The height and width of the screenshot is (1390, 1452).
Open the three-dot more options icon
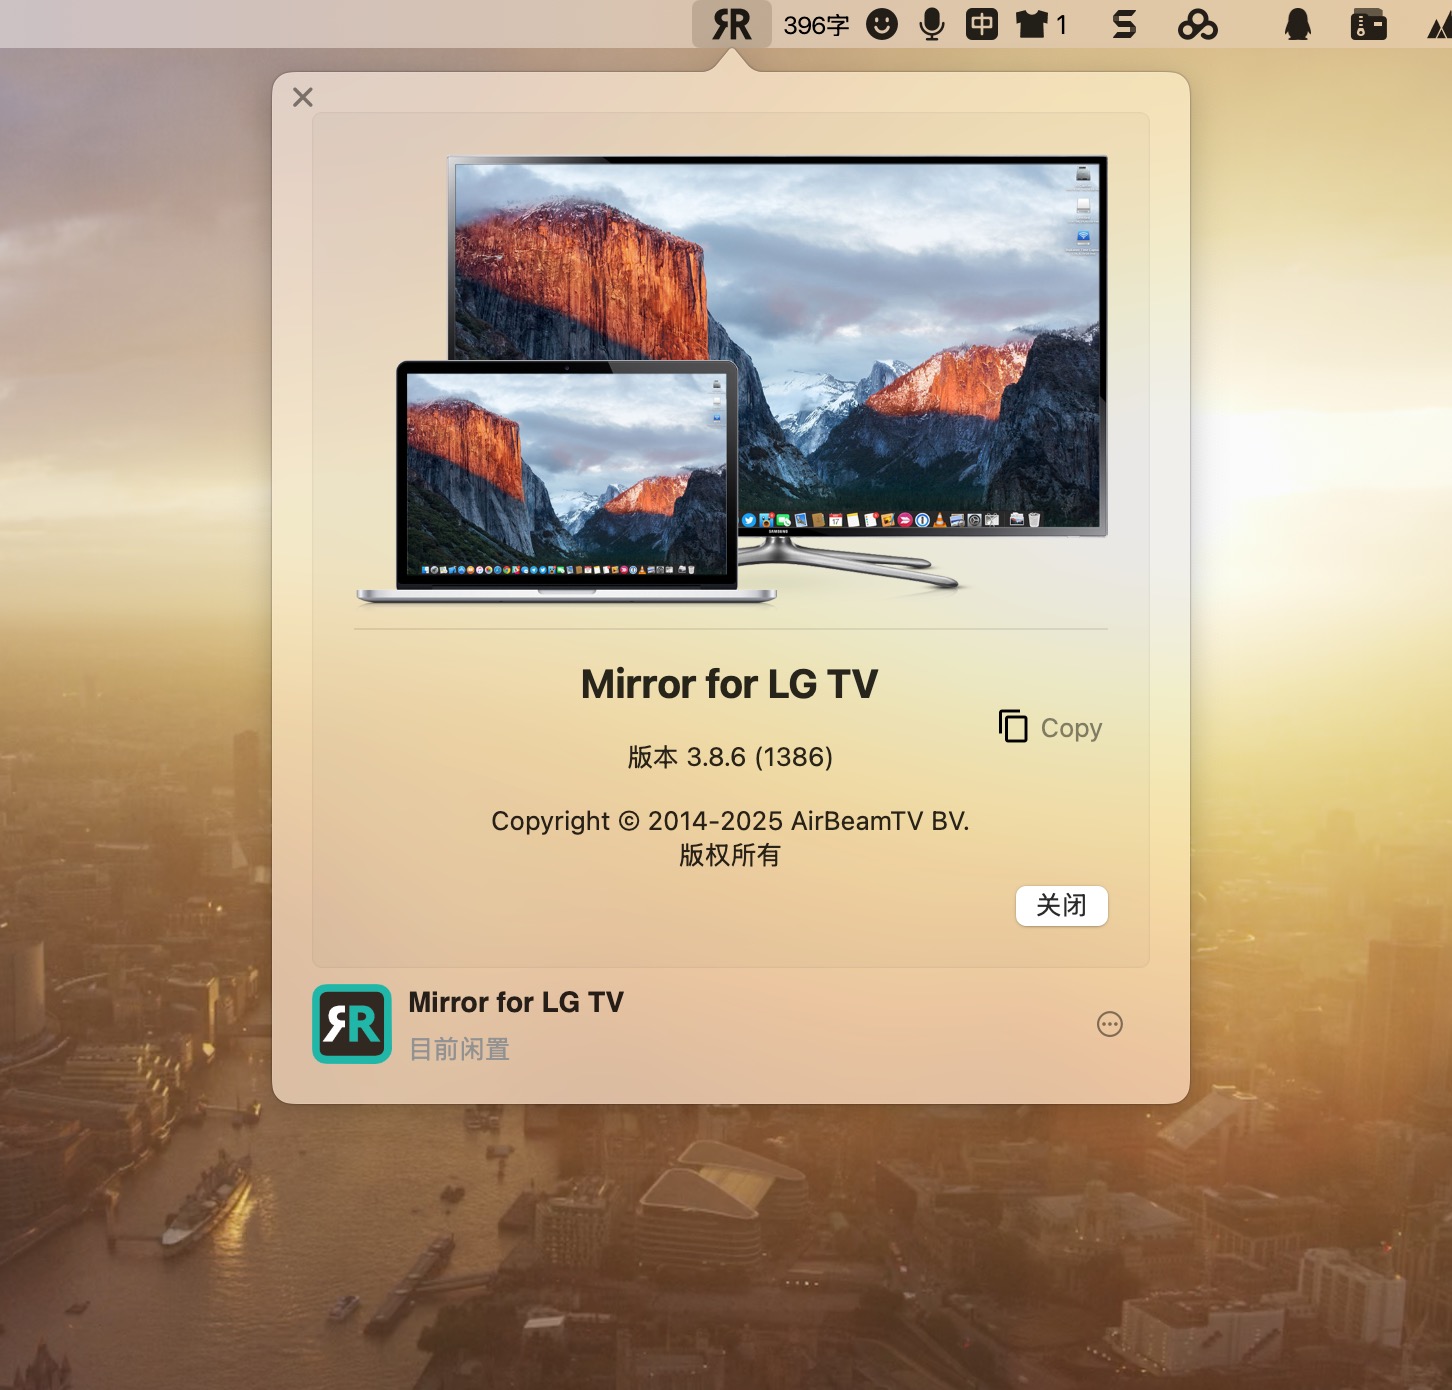tap(1110, 1024)
